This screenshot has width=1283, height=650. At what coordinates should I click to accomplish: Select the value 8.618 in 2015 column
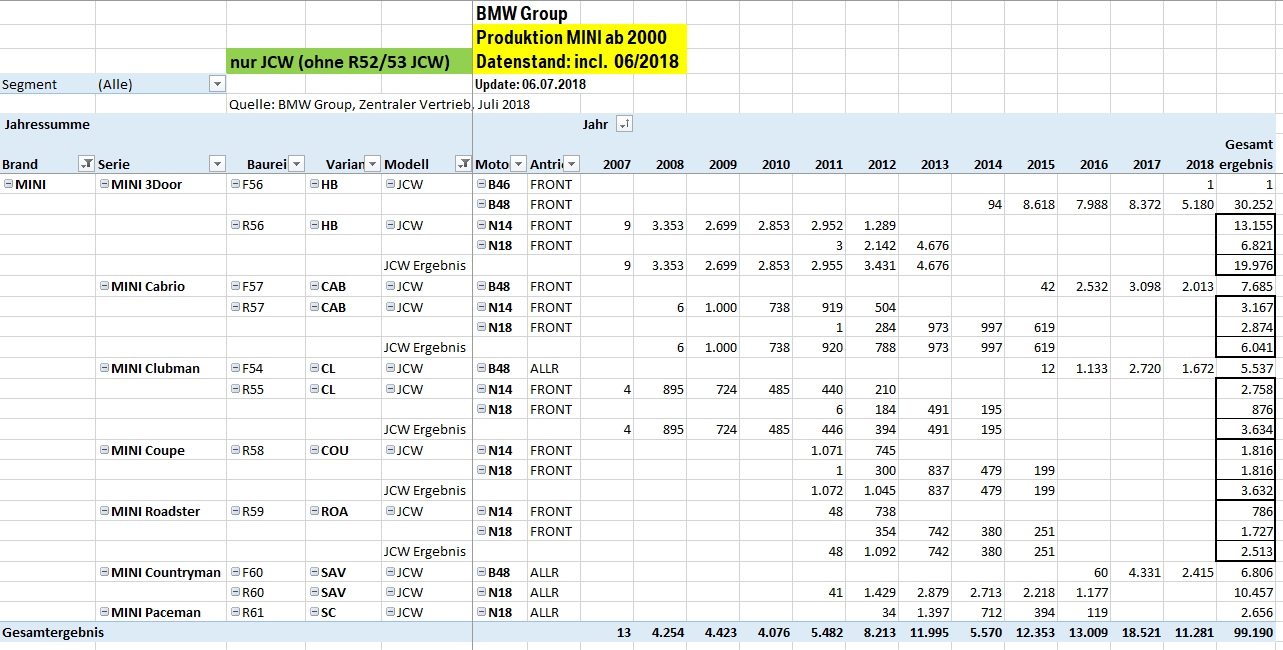tap(1038, 204)
